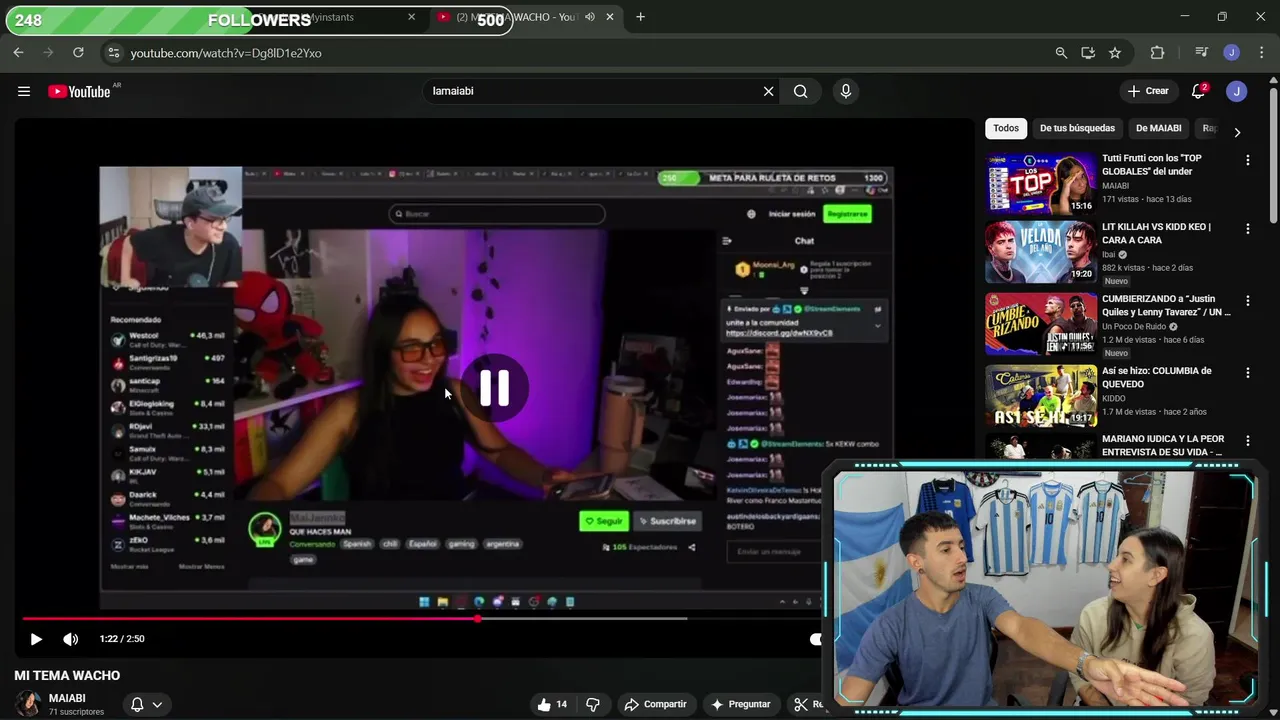Open the MAIABI channel avatar
This screenshot has height=720, width=1280.
[x=28, y=704]
